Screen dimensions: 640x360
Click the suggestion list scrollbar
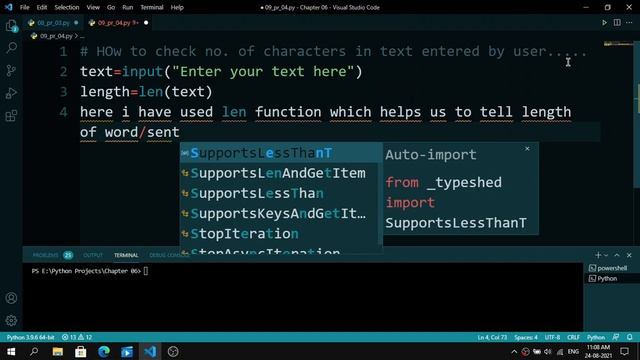[380, 194]
